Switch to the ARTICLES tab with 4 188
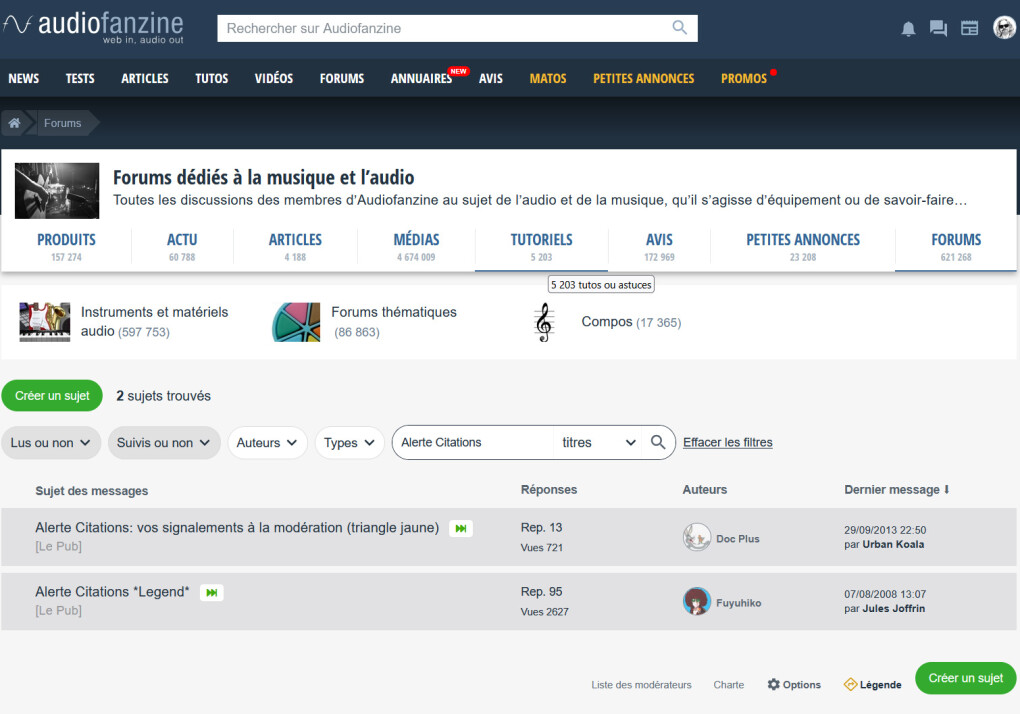The height and width of the screenshot is (714, 1020). [x=295, y=246]
